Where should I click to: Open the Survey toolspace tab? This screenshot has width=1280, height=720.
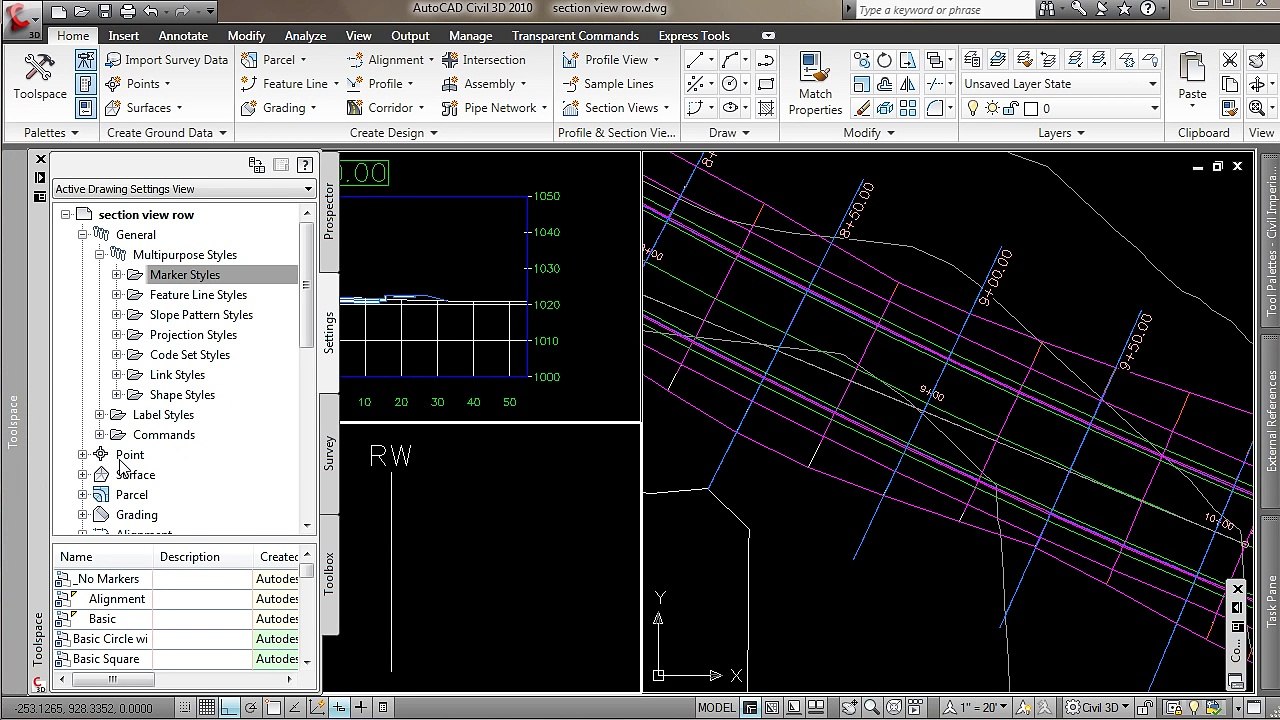pyautogui.click(x=329, y=452)
